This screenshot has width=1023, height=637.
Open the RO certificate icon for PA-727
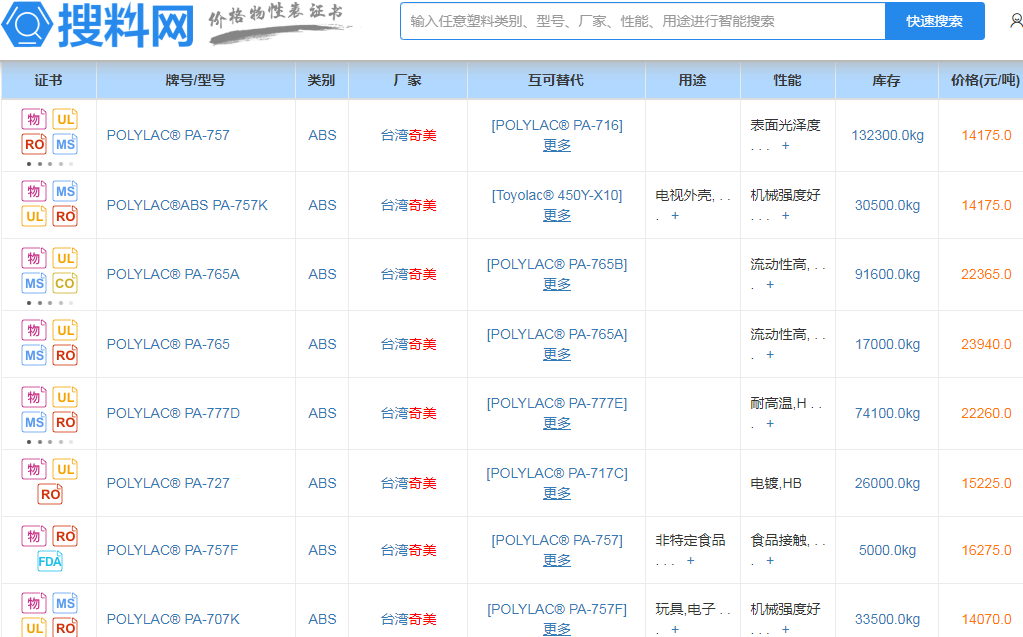click(49, 493)
